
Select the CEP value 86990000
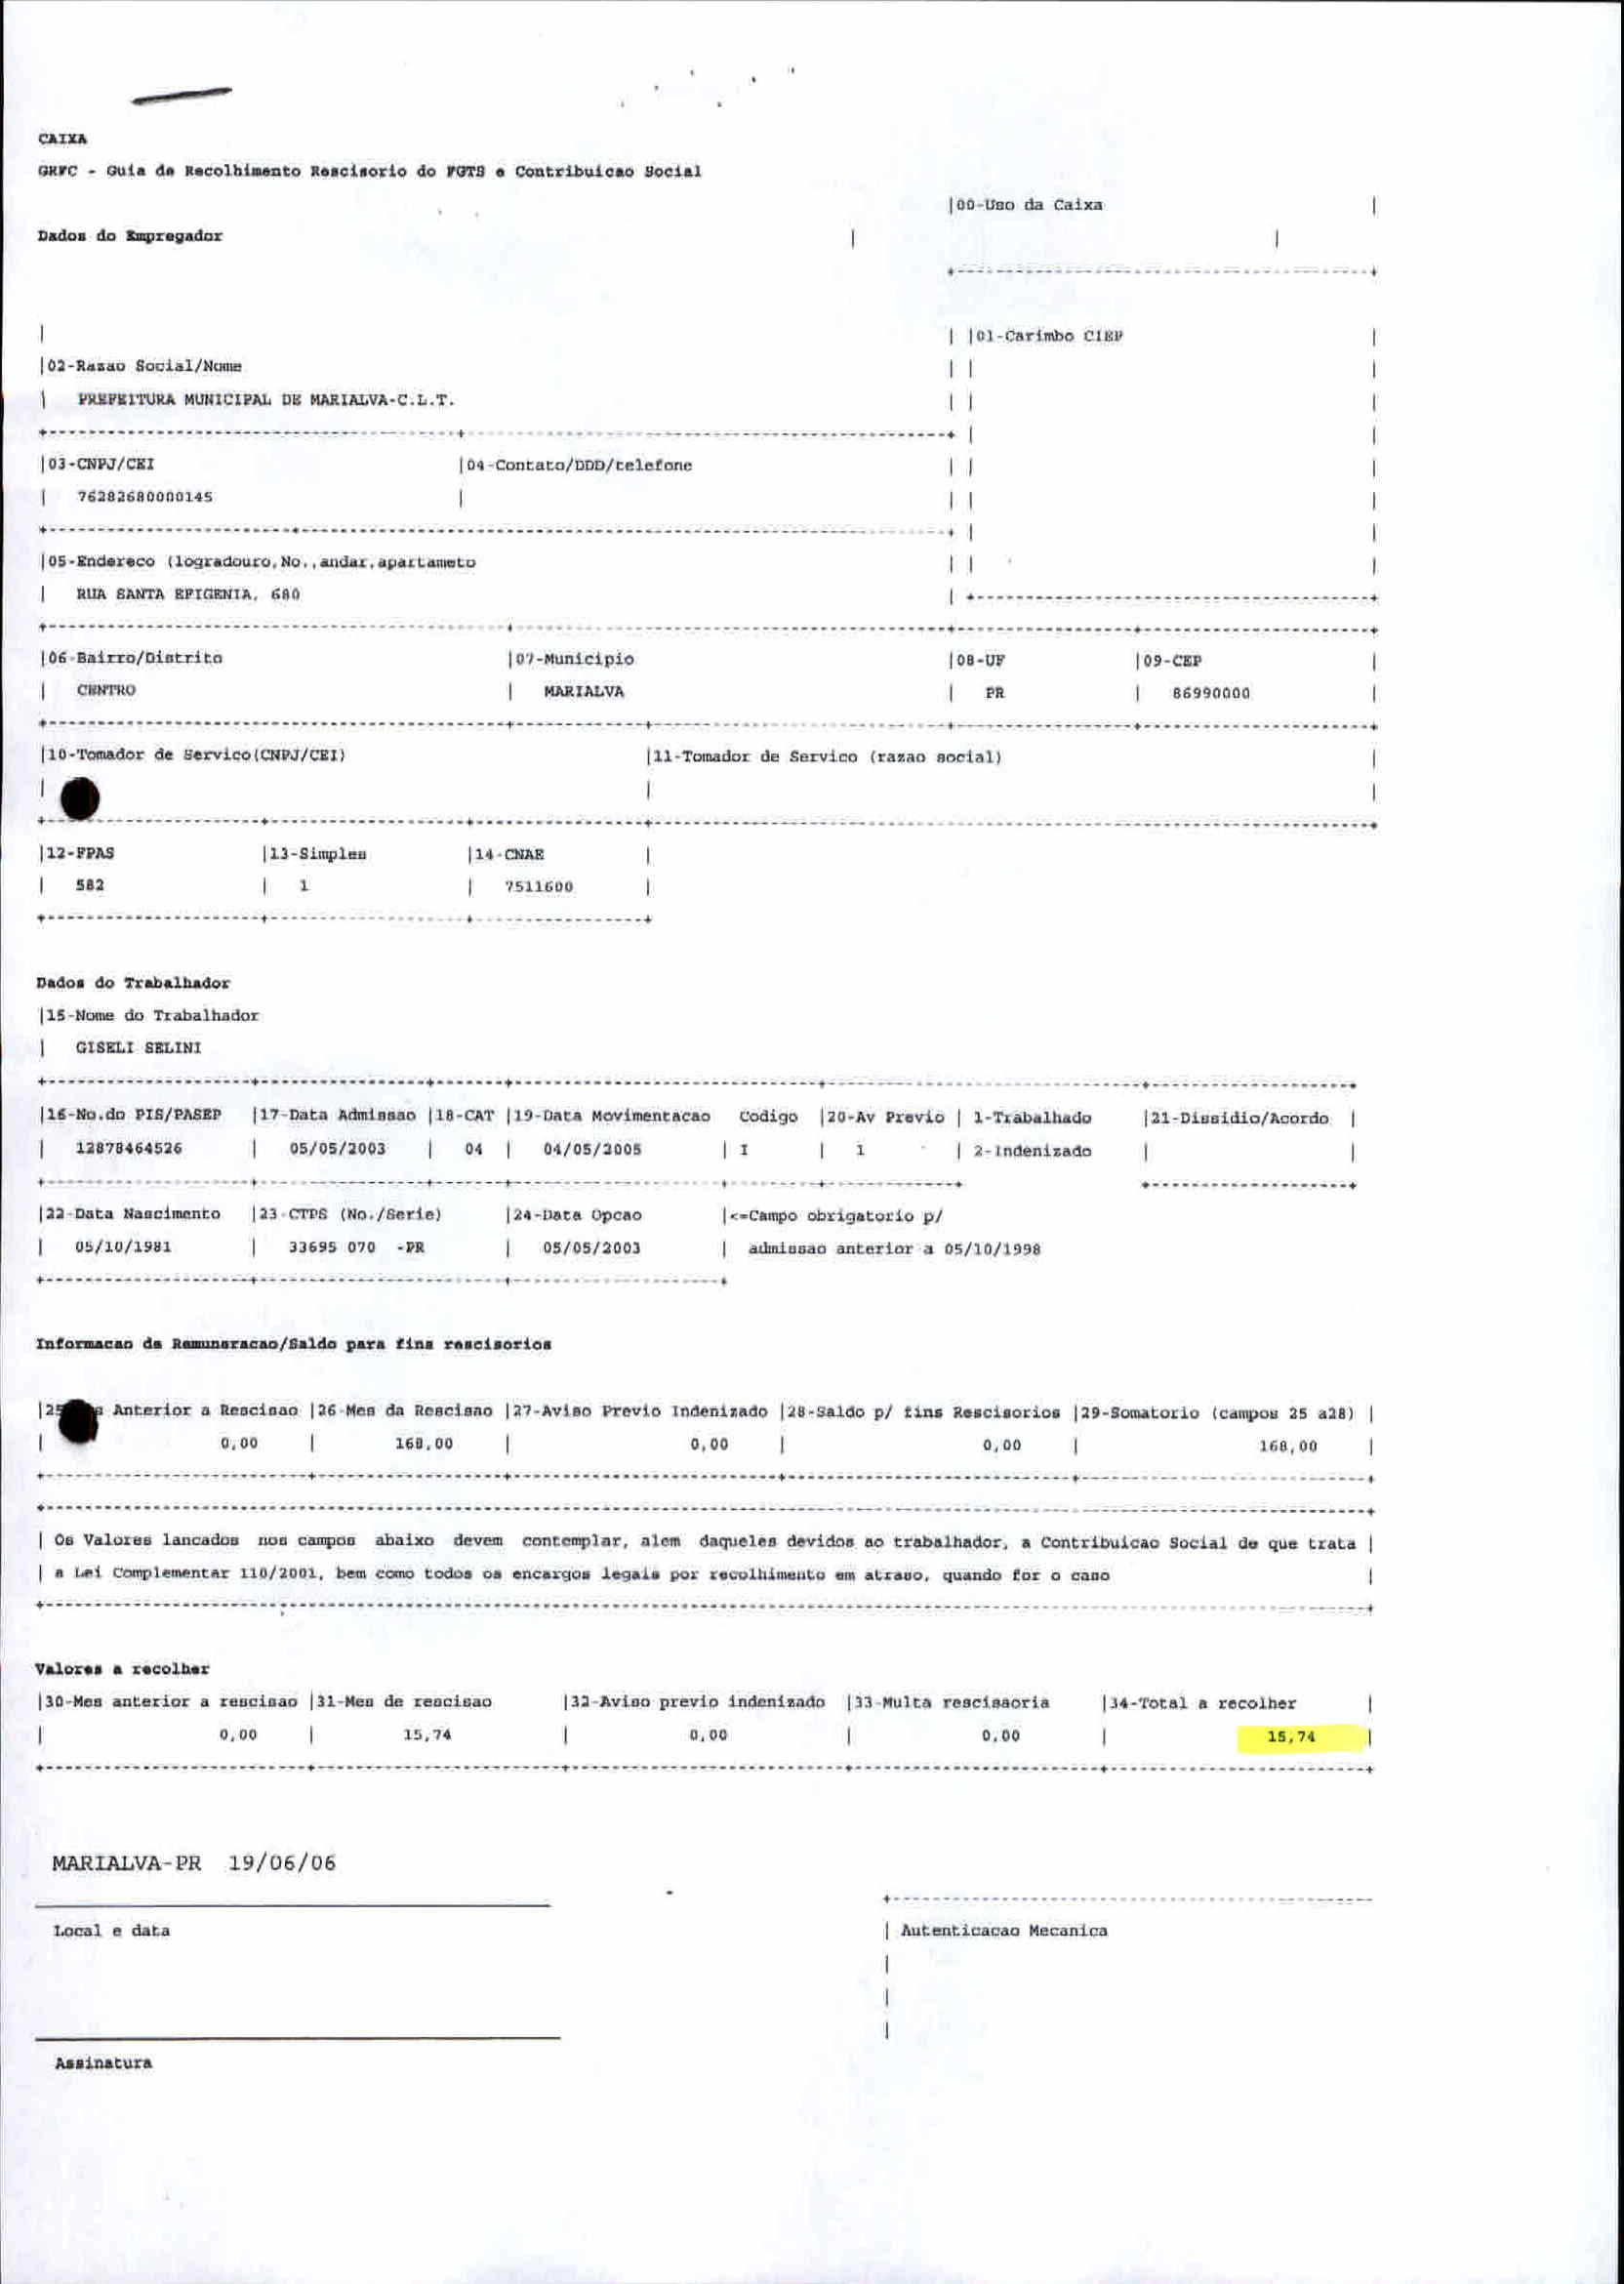(1211, 693)
